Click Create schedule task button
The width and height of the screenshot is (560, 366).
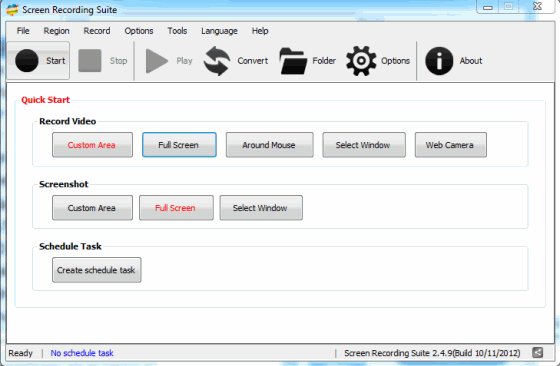pyautogui.click(x=97, y=270)
